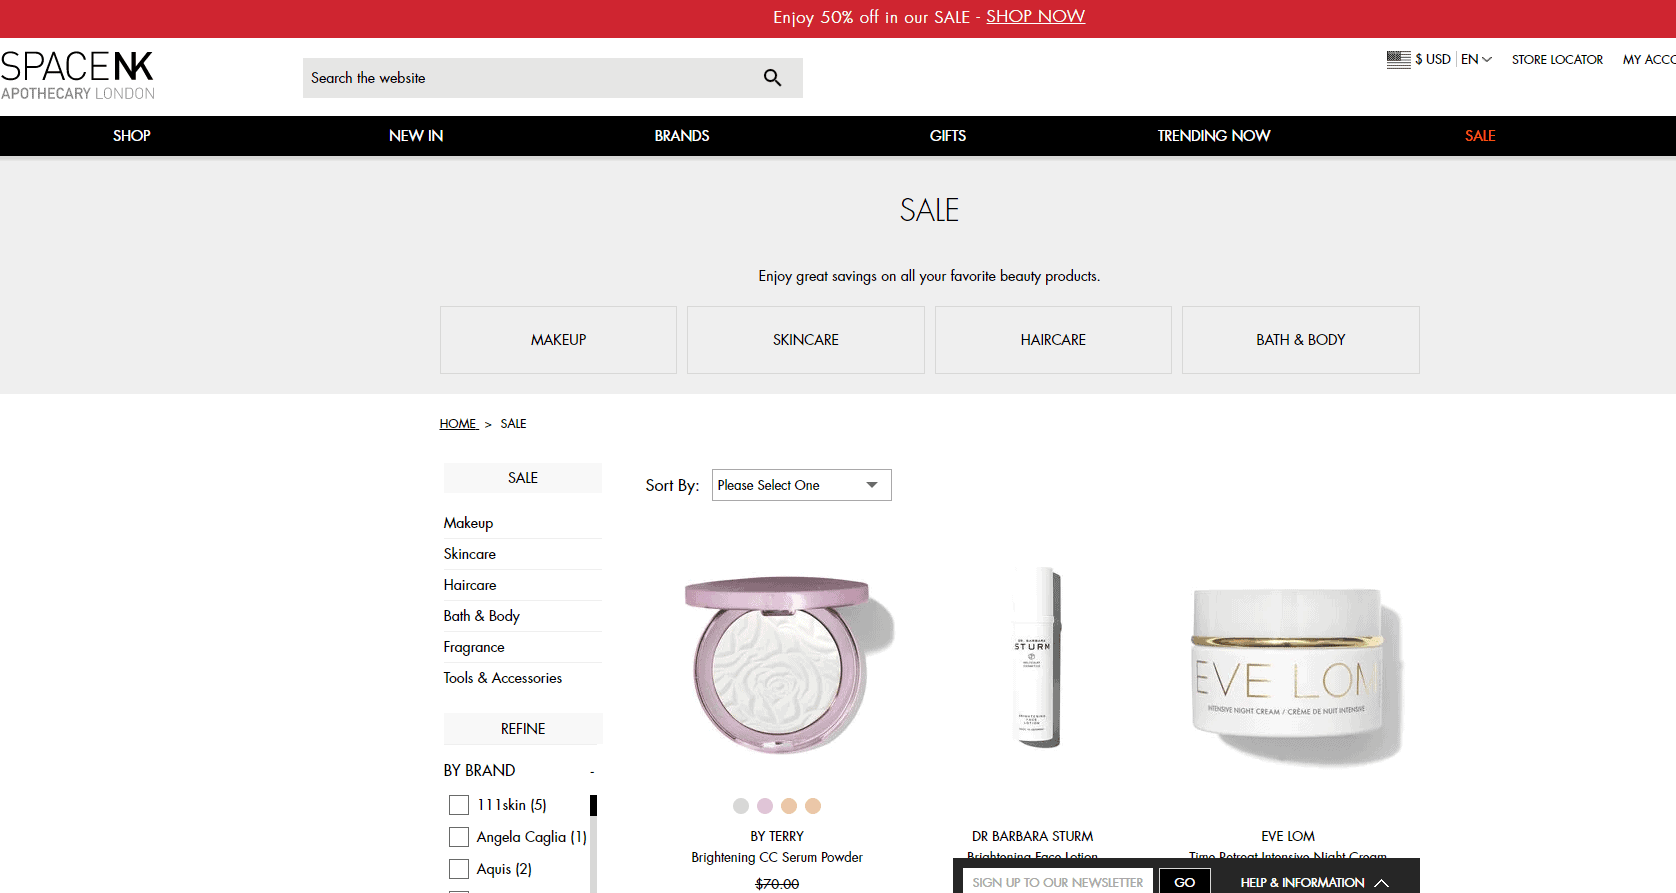
Task: Click the Brightening CC Serum Powder title
Action: pos(777,857)
